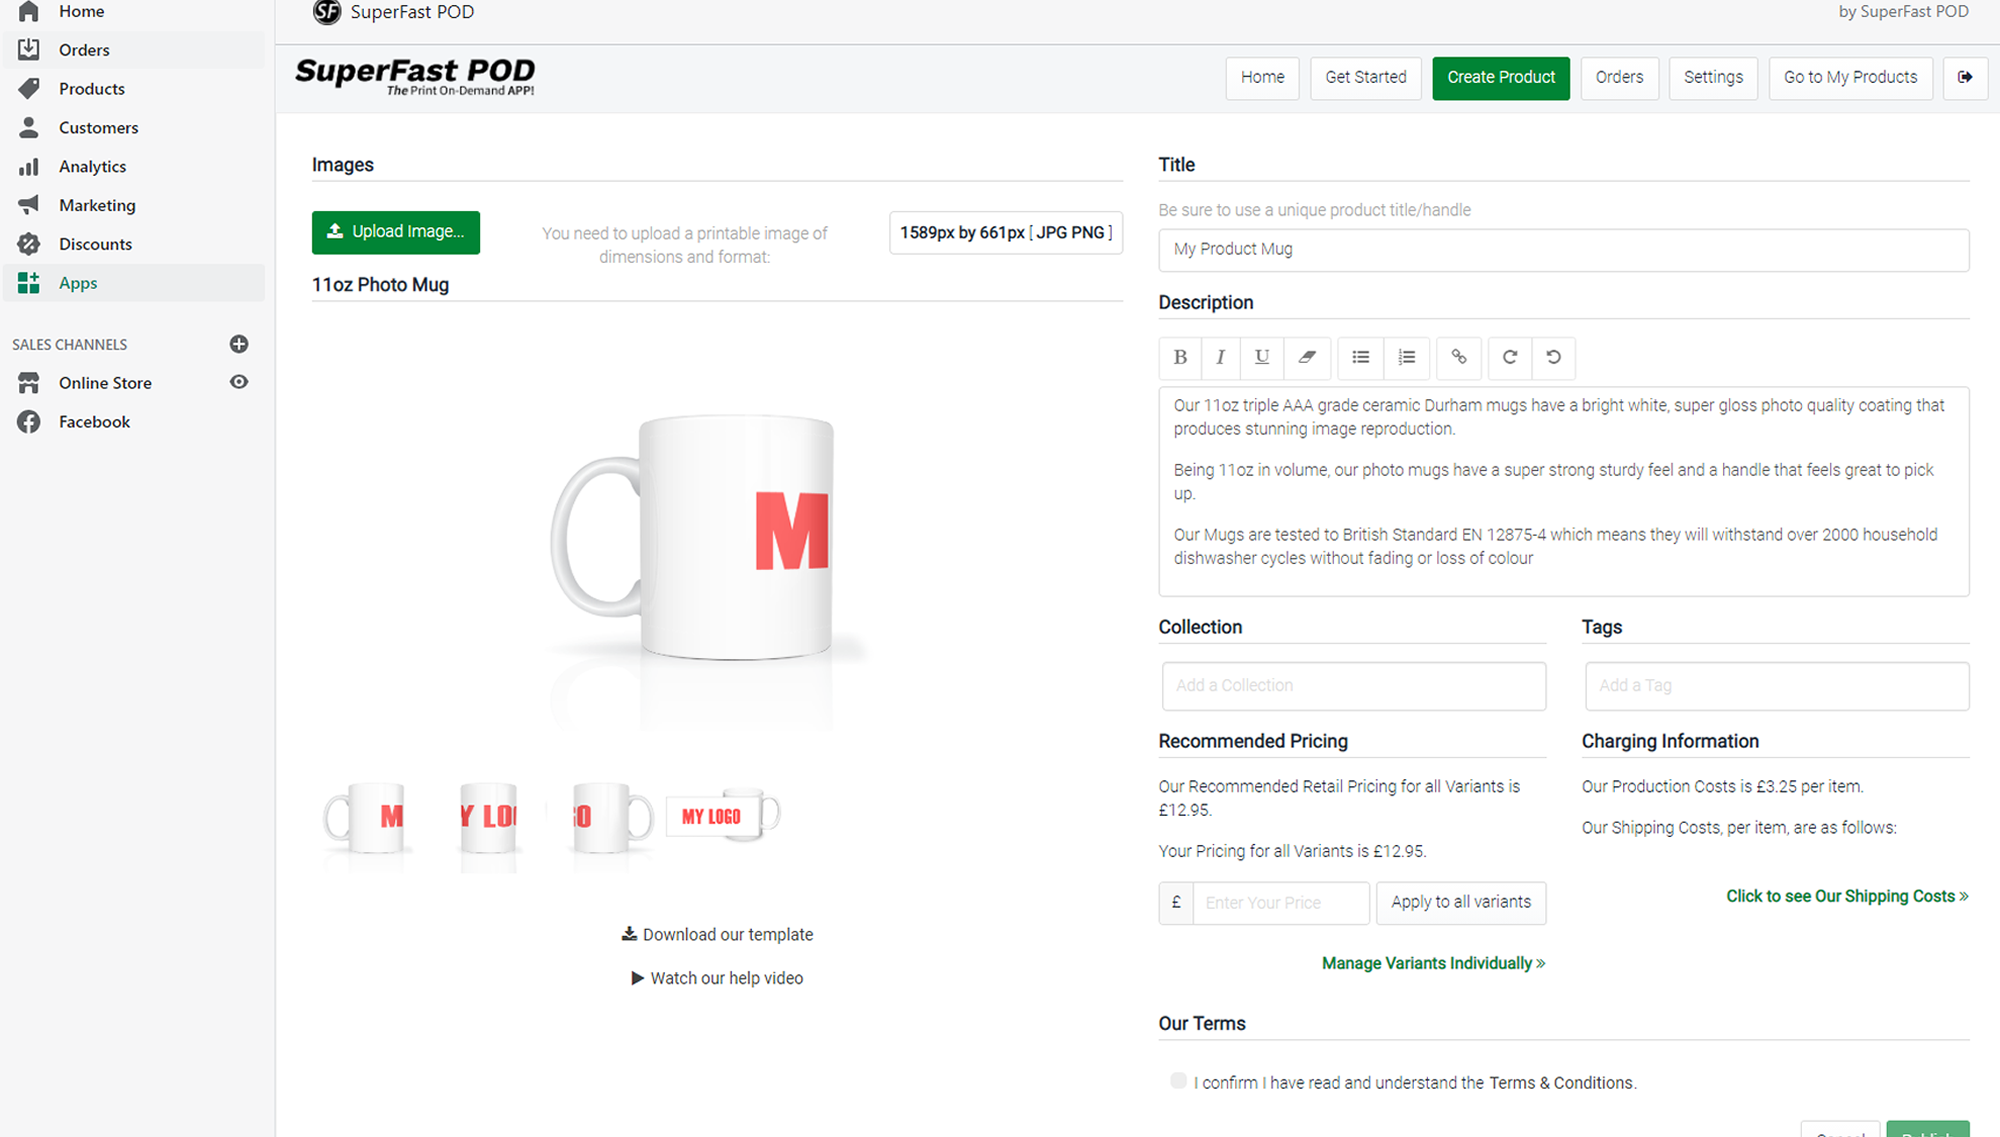Viewport: 2000px width, 1137px height.
Task: Open the Orders tab in the top navigation
Action: pos(1619,77)
